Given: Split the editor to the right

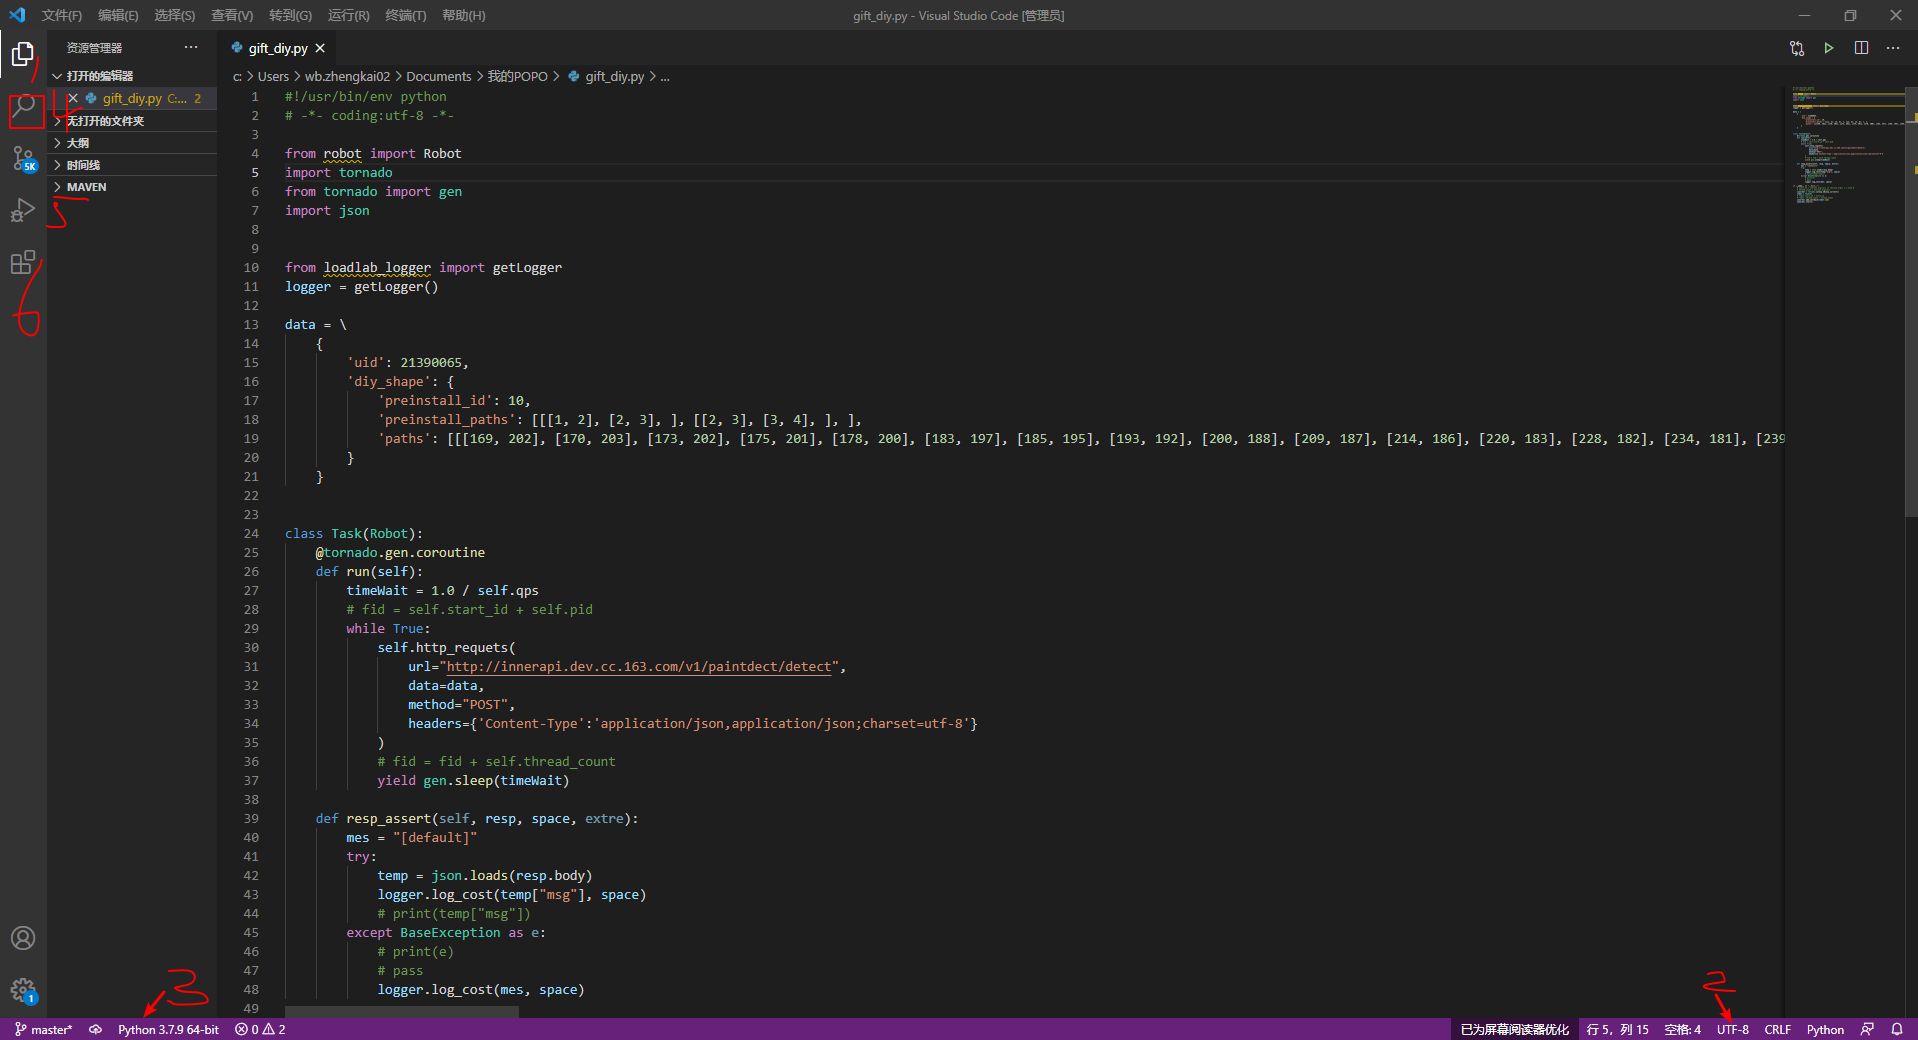Looking at the screenshot, I should [1861, 48].
